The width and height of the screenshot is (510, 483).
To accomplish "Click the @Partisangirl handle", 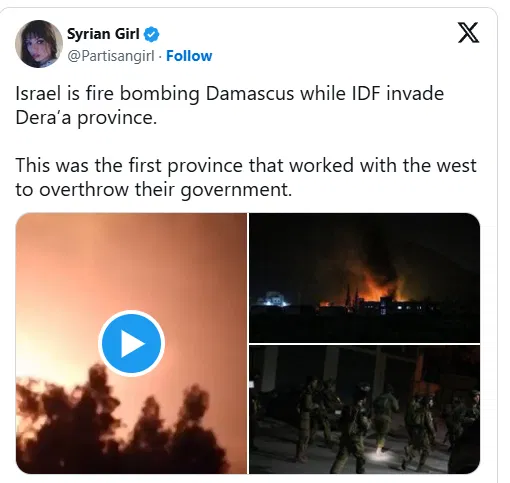I will pos(111,56).
